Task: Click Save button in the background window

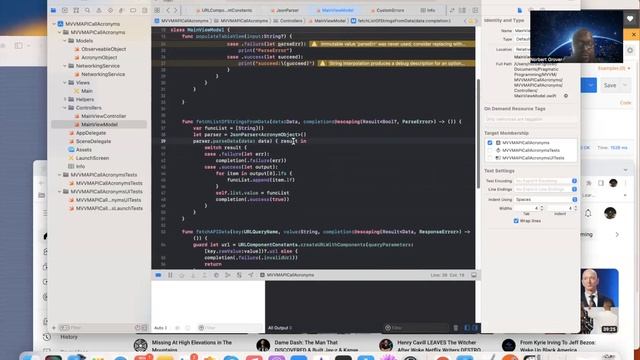Action: (611, 85)
